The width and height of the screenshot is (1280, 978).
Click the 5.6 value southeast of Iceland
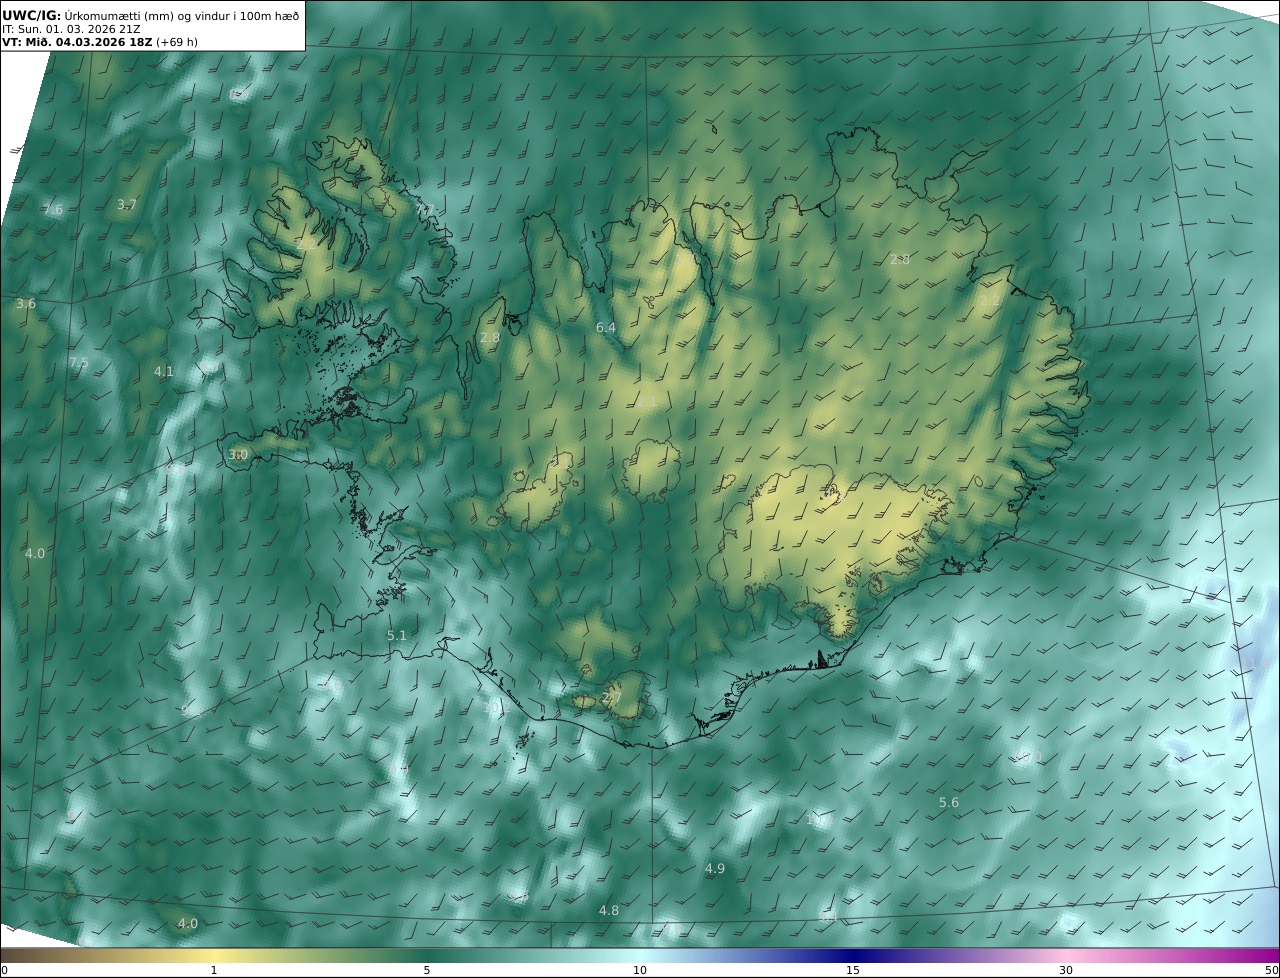pos(949,802)
